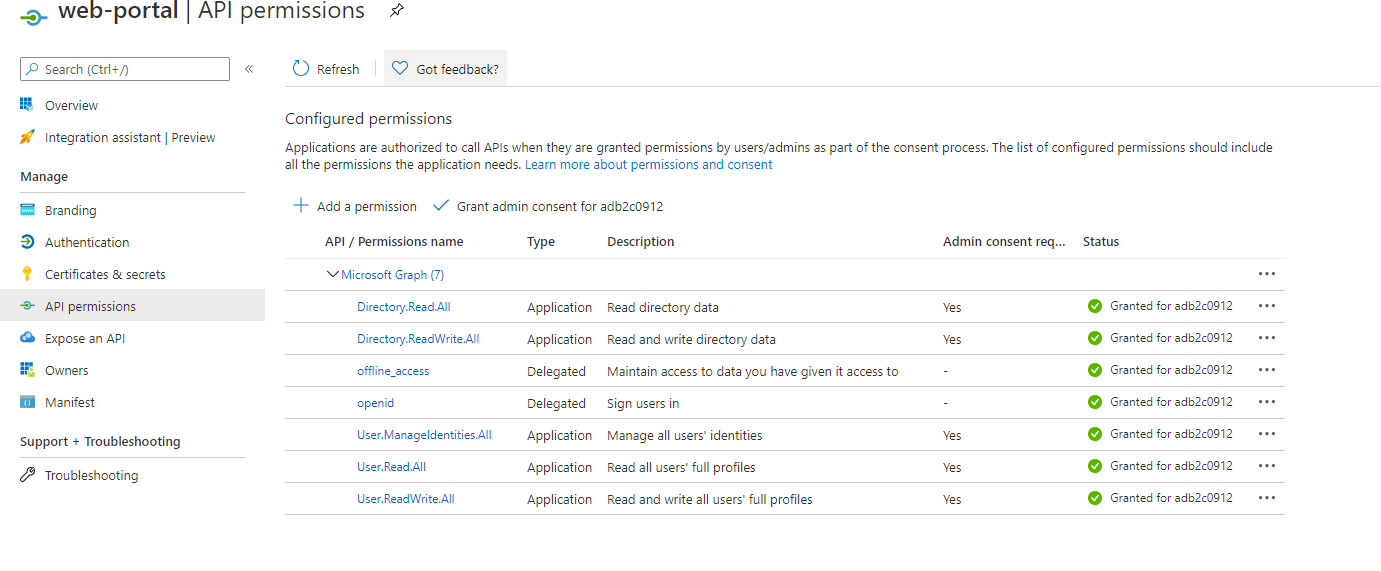
Task: Click the Certificates & secrets key icon
Action: pos(27,274)
